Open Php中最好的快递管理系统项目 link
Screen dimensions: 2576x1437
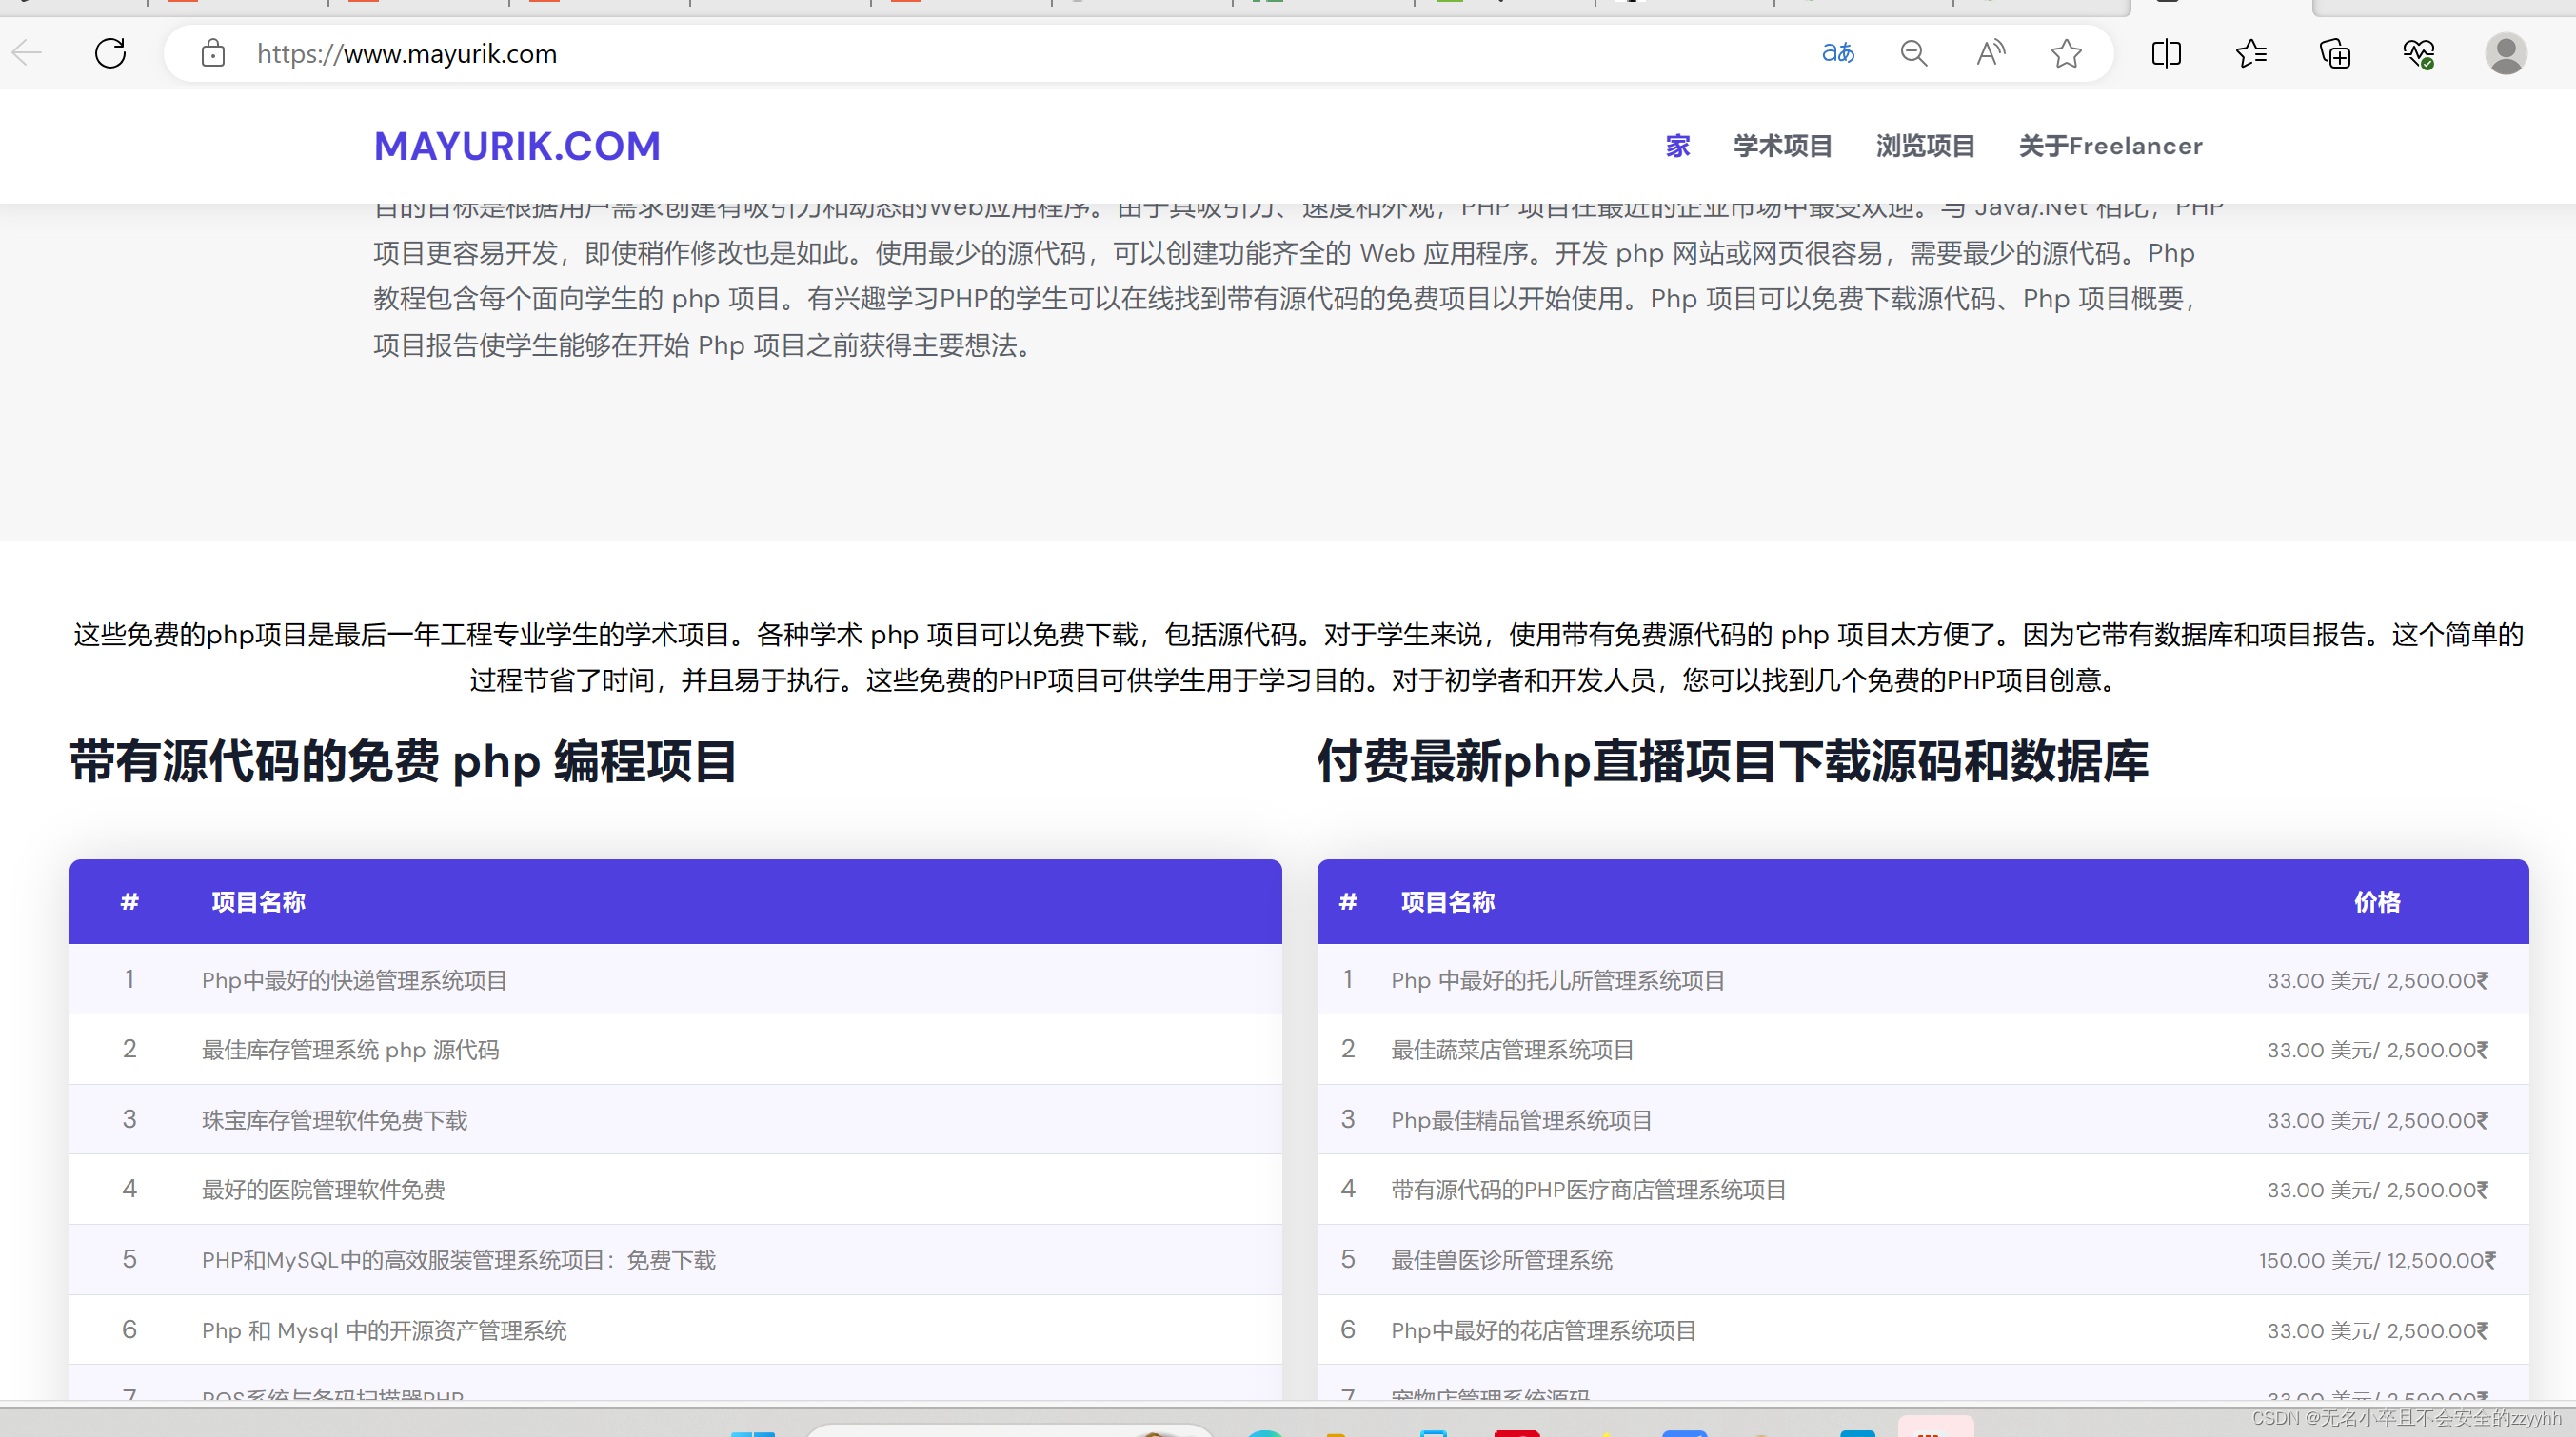pyautogui.click(x=354, y=980)
